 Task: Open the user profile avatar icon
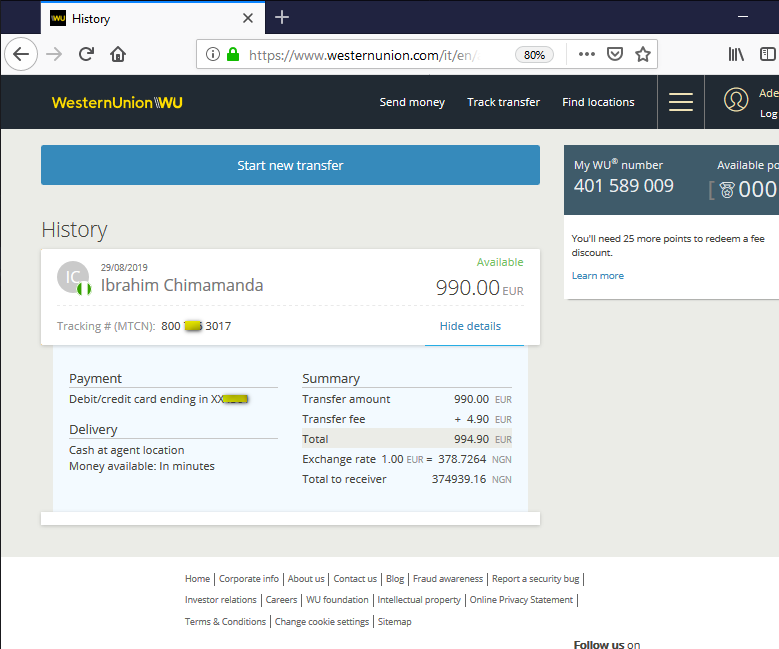[x=736, y=99]
